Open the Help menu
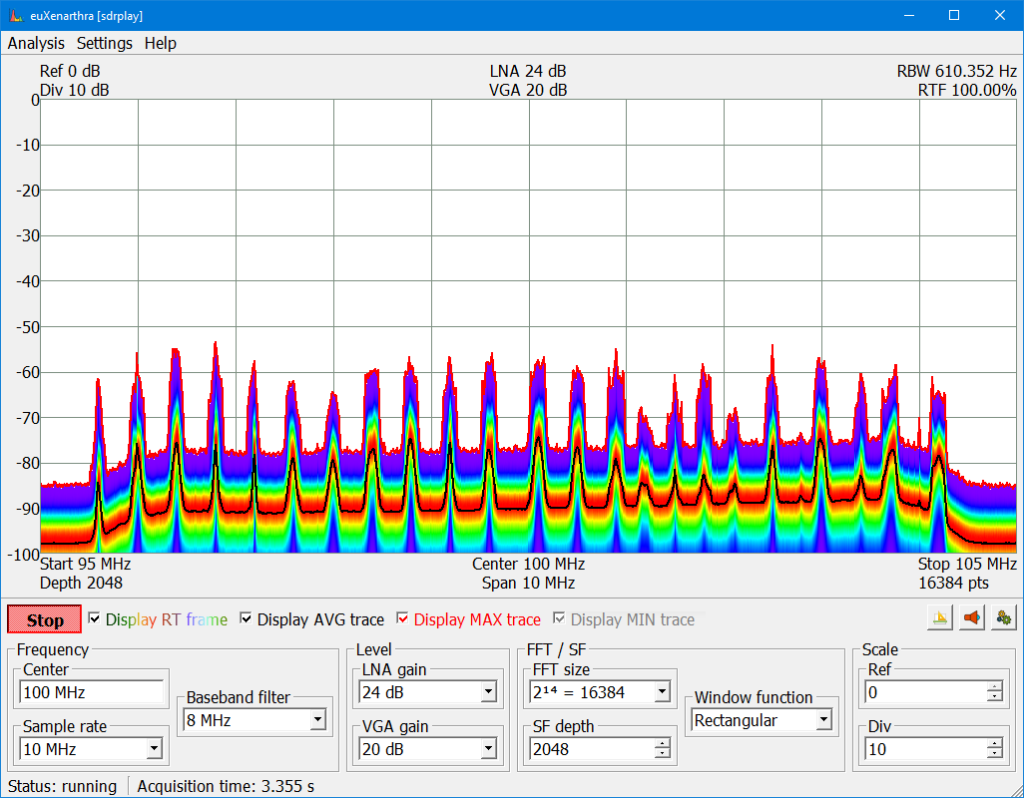Image resolution: width=1024 pixels, height=798 pixels. 160,43
